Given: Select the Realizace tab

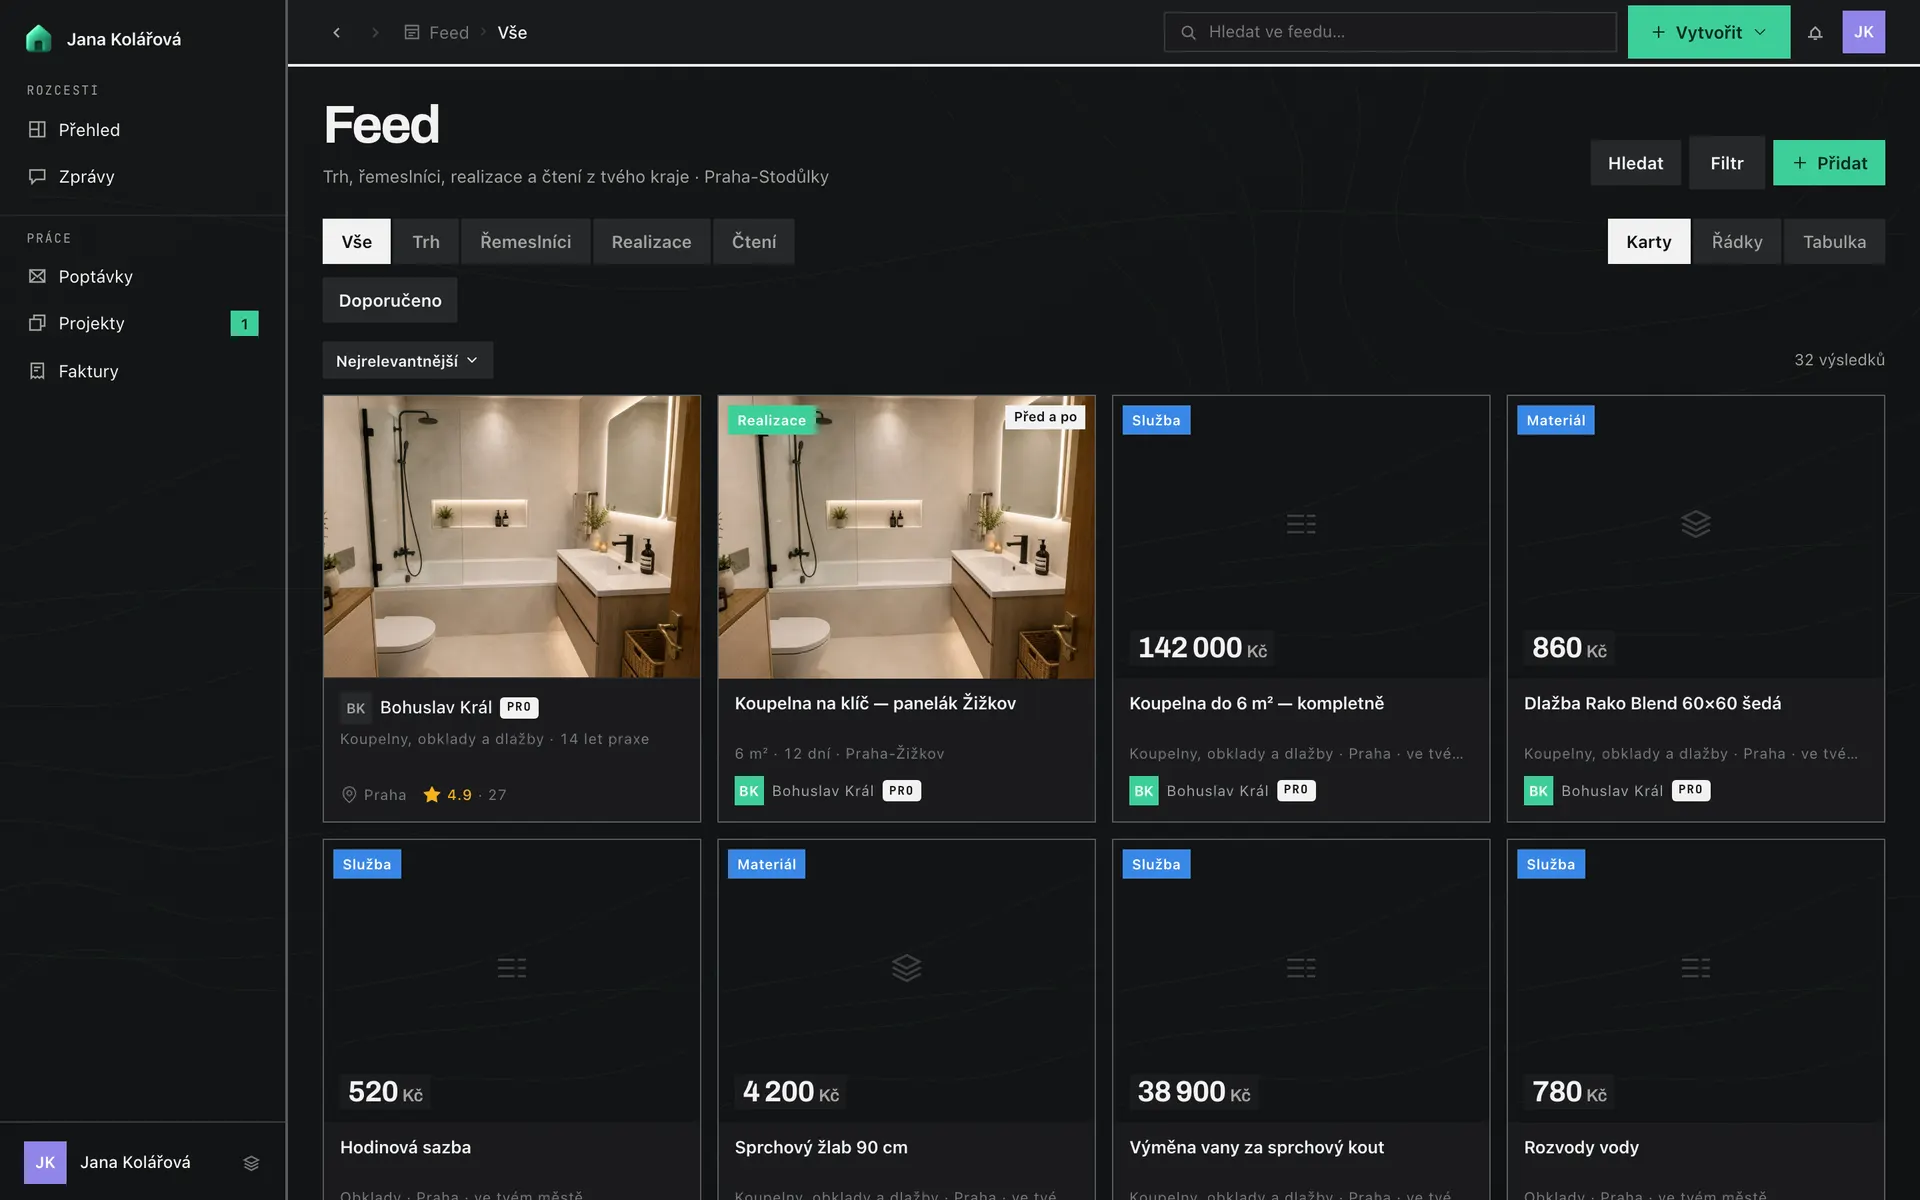Looking at the screenshot, I should [651, 241].
